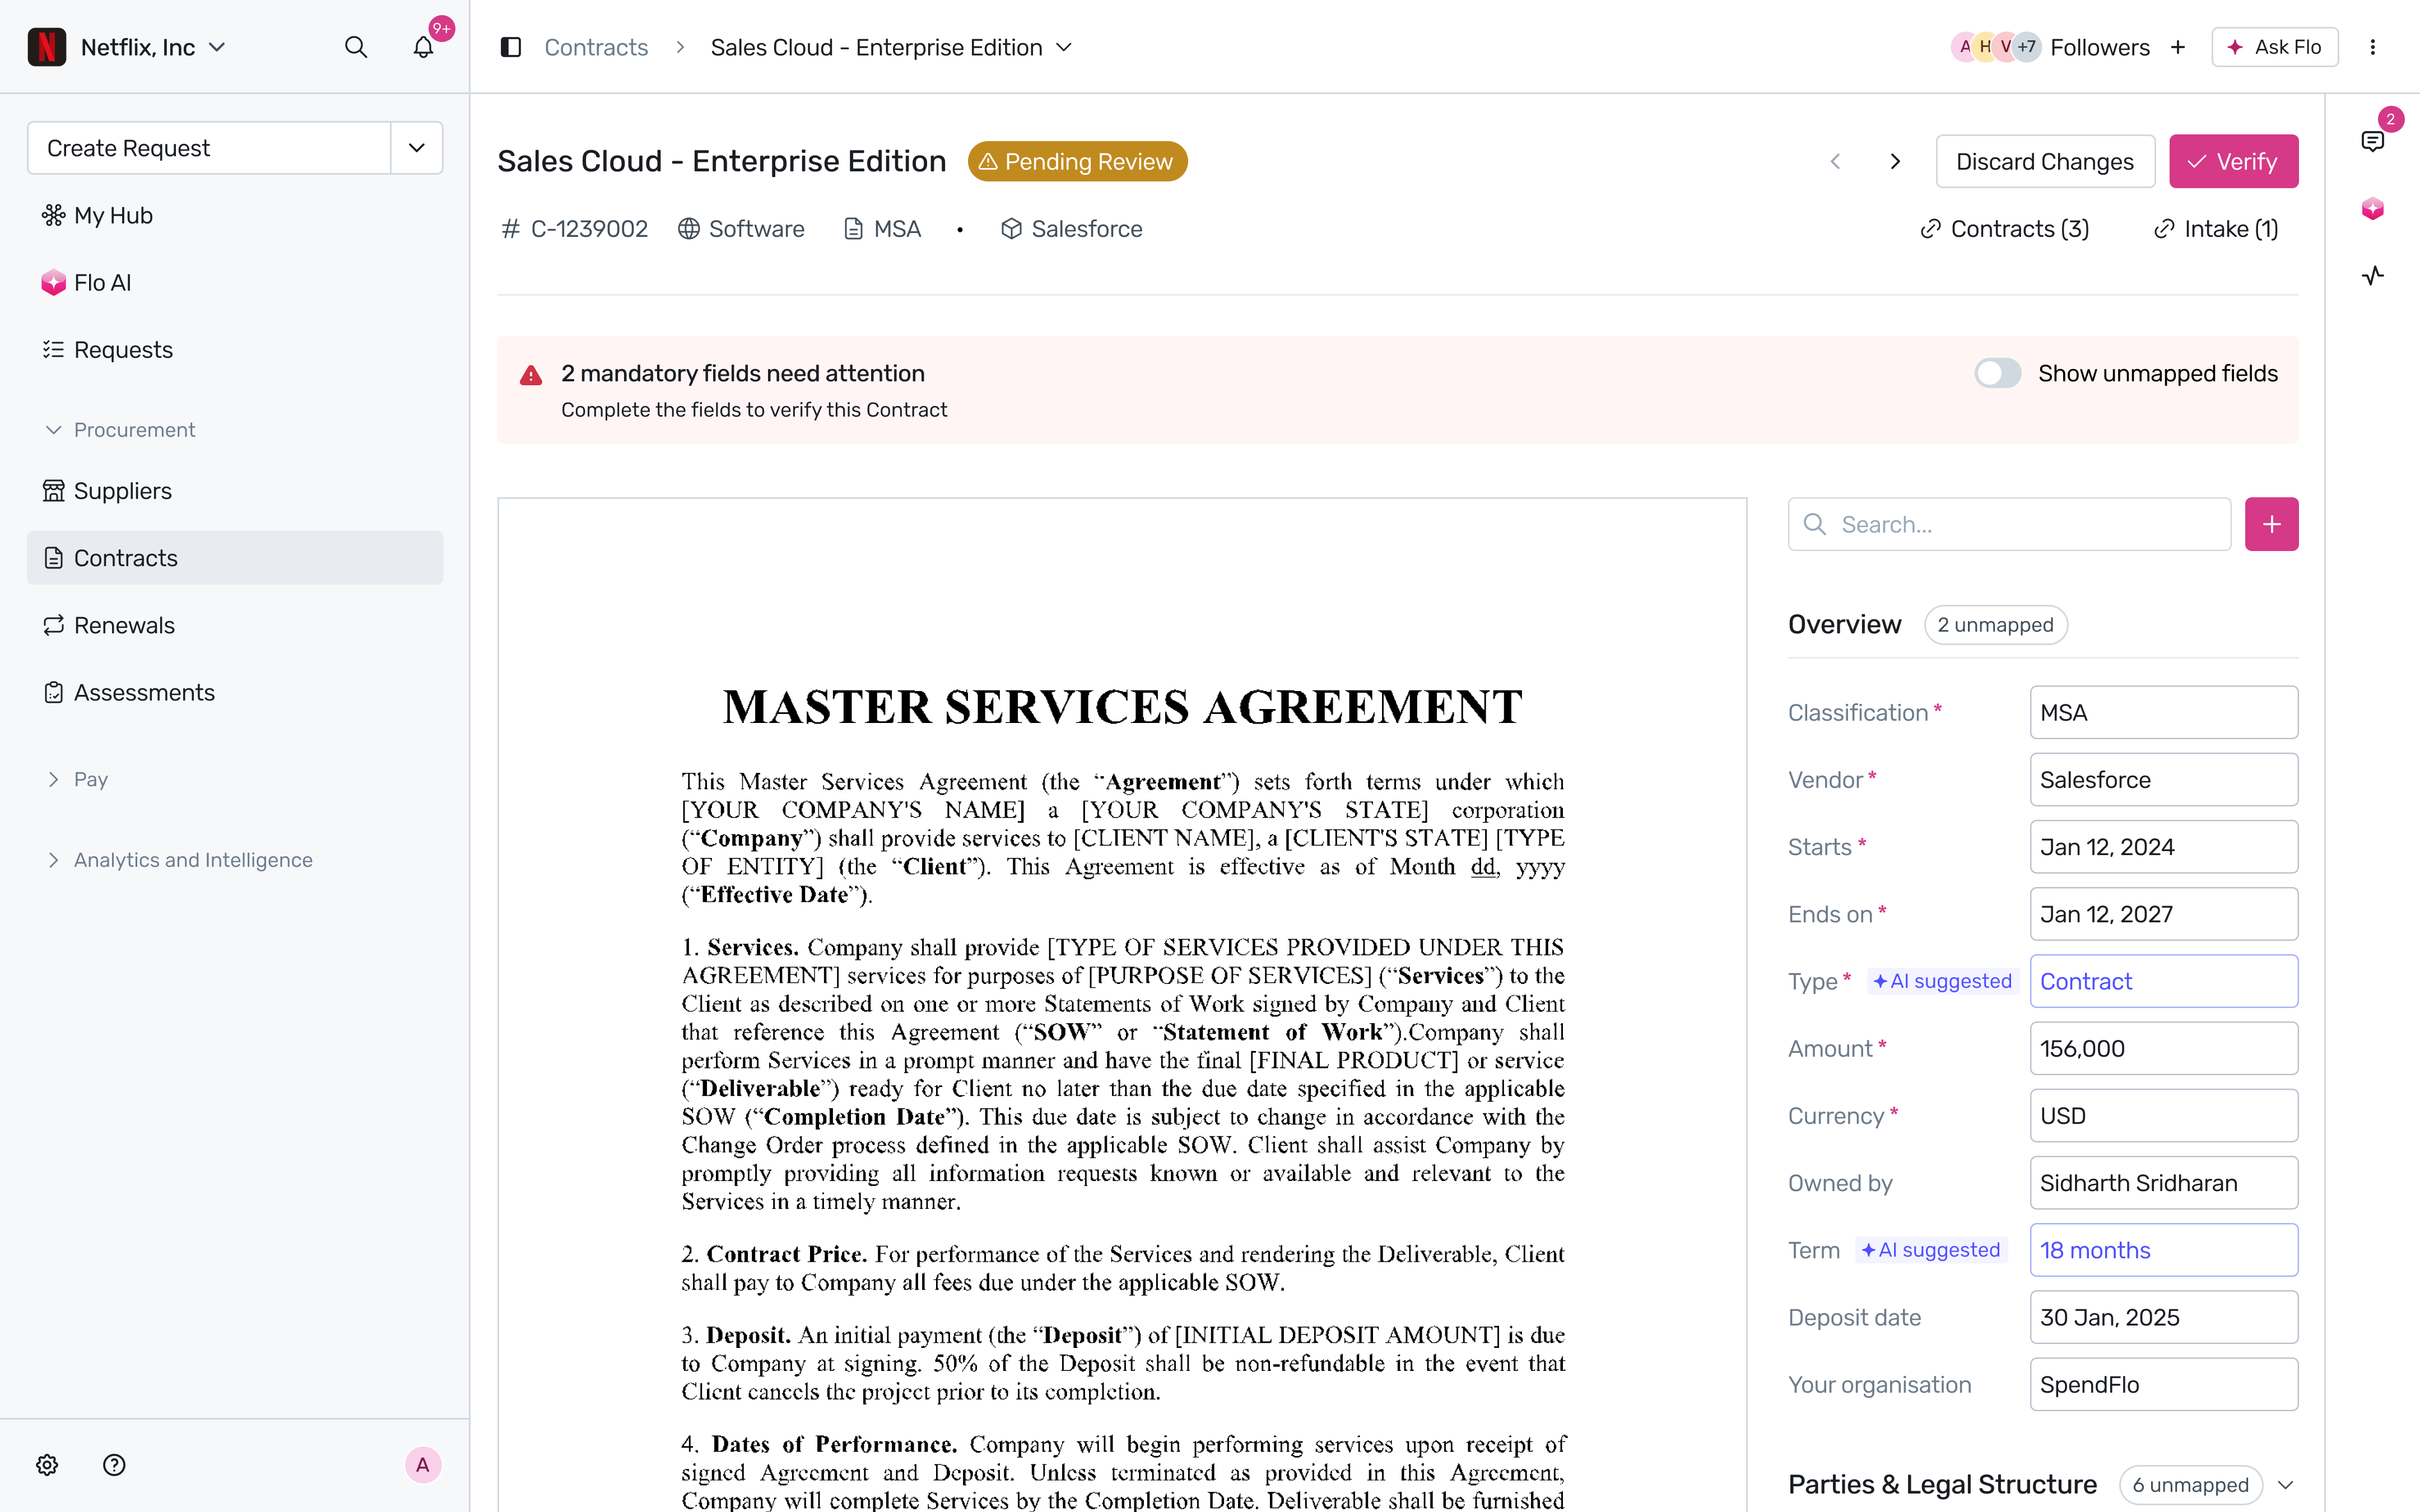
Task: Open the Contracts (3) linked items
Action: (x=2004, y=229)
